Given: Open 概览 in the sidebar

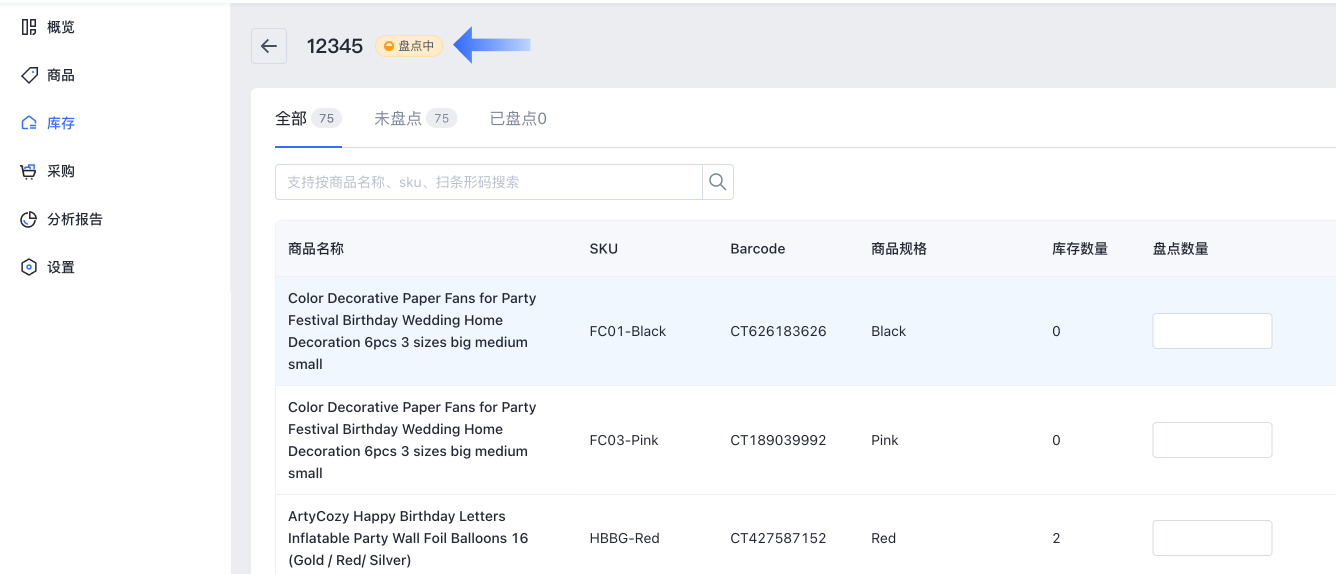Looking at the screenshot, I should click(x=61, y=27).
